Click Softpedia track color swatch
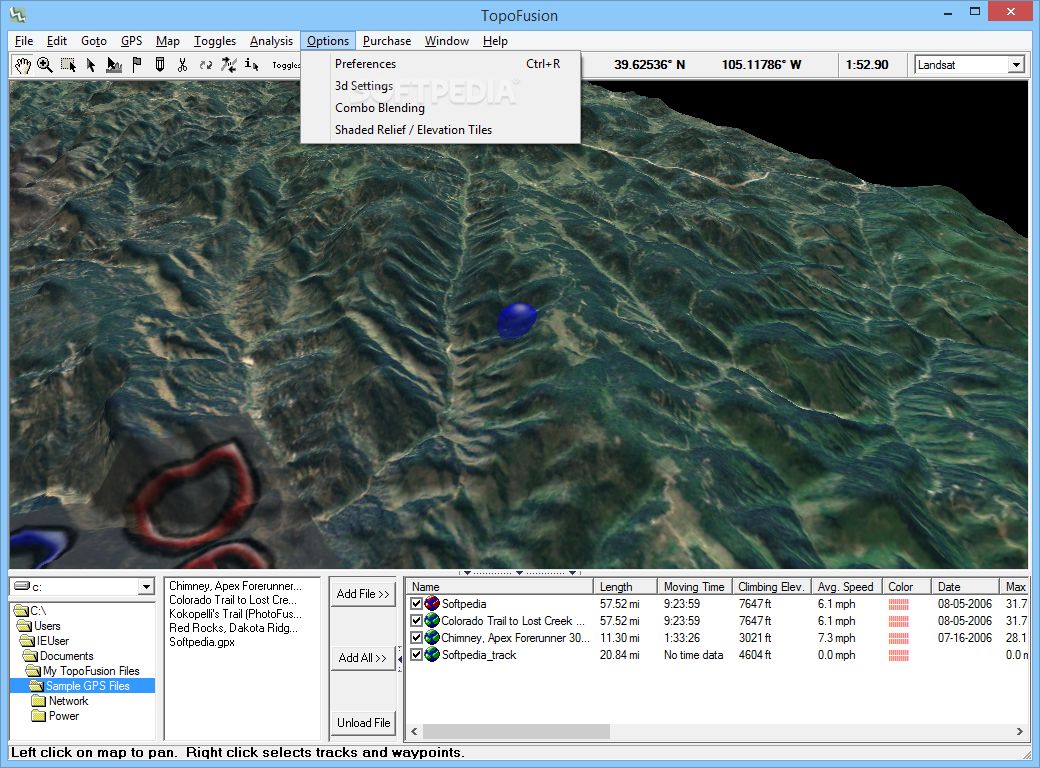Viewport: 1040px width, 768px height. point(898,604)
